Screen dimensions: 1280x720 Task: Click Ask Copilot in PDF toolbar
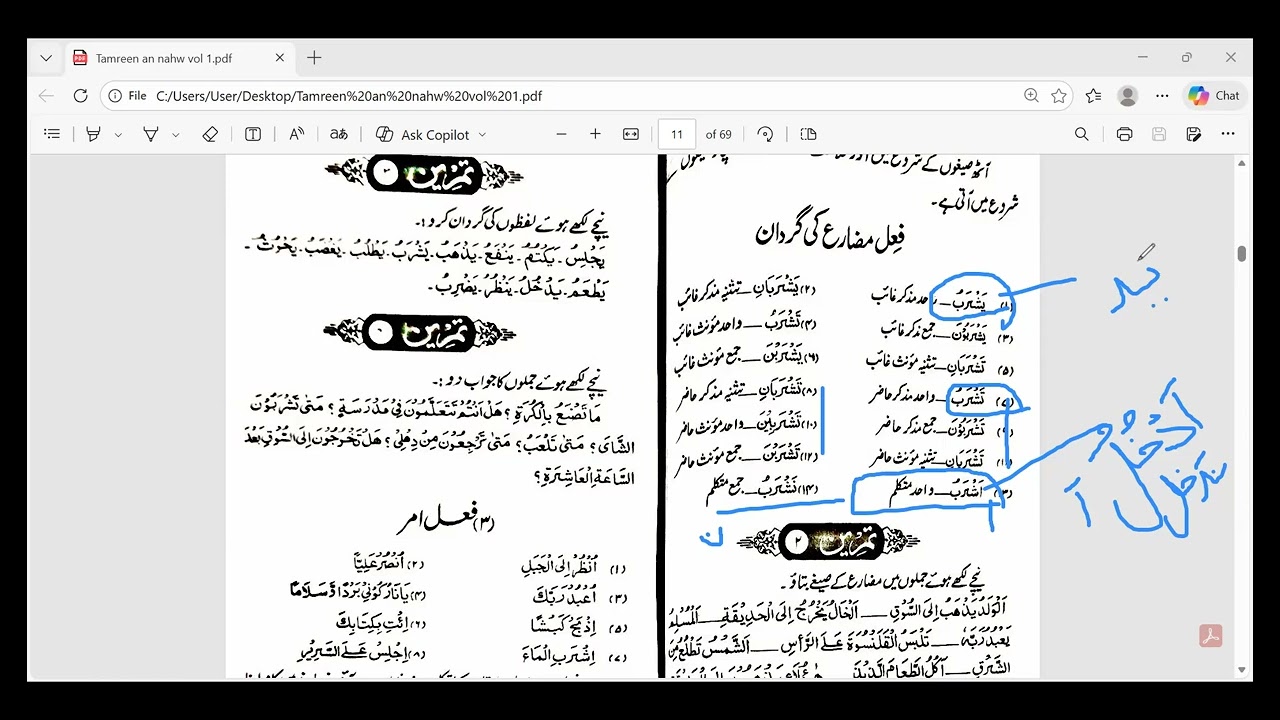(x=423, y=134)
